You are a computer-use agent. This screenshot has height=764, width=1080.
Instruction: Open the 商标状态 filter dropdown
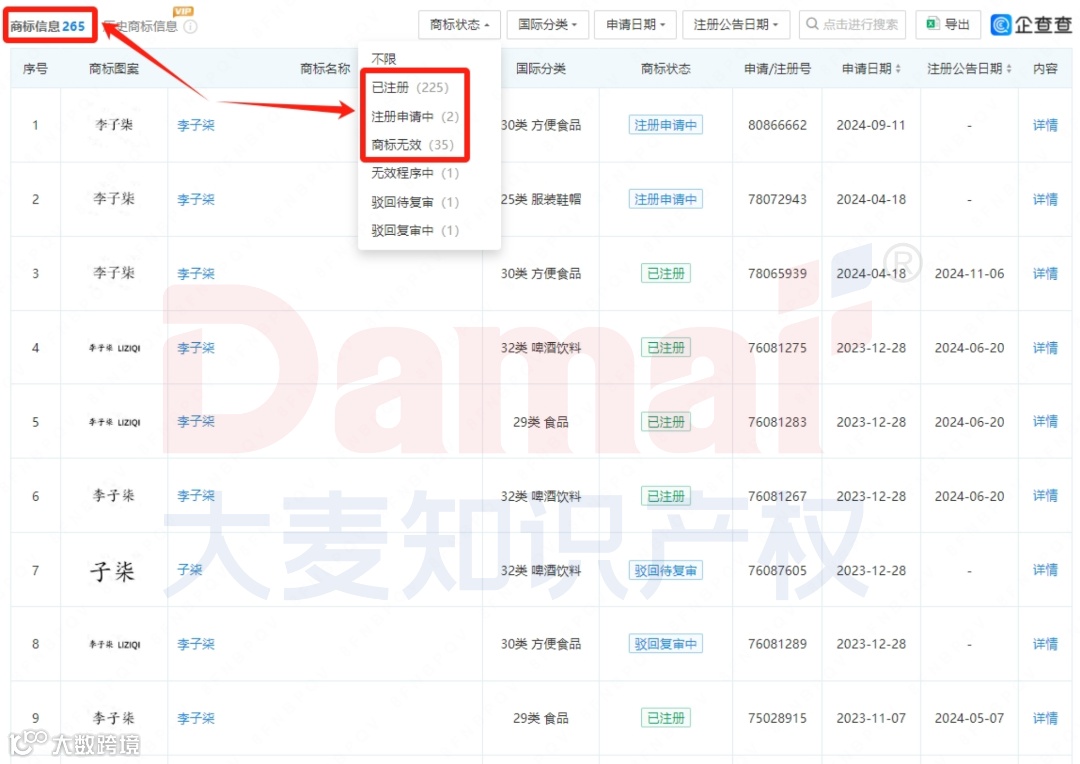pos(459,25)
